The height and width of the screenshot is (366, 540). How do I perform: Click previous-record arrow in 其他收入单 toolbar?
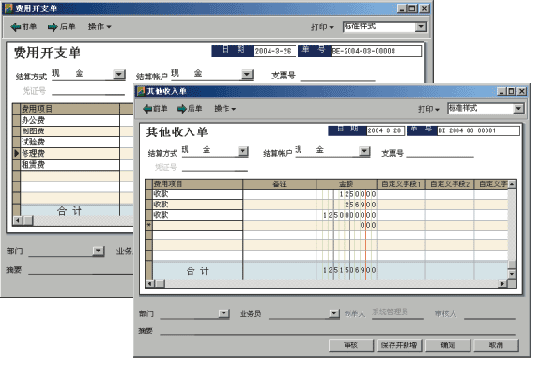pyautogui.click(x=148, y=109)
